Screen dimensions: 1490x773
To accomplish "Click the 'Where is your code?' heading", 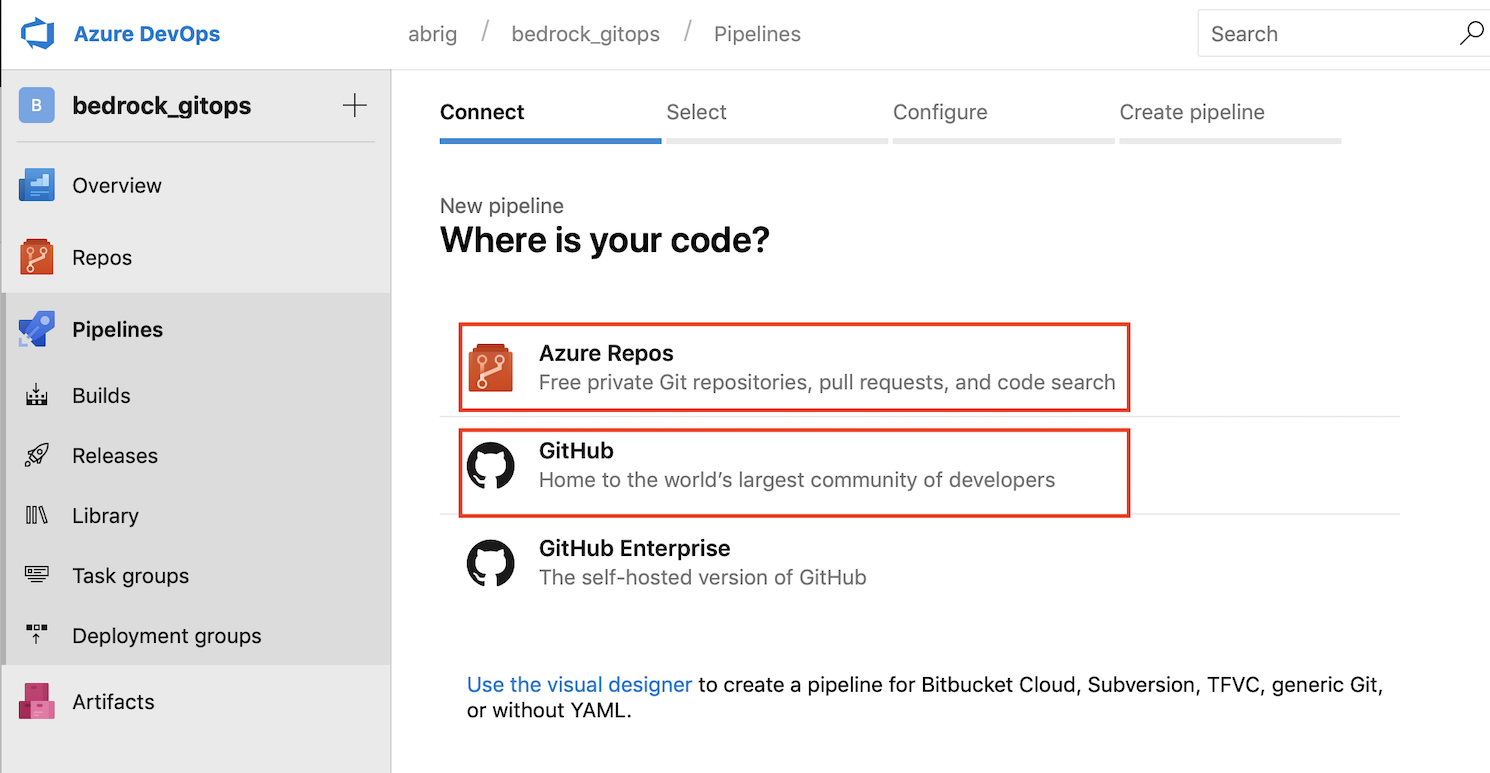I will 605,240.
